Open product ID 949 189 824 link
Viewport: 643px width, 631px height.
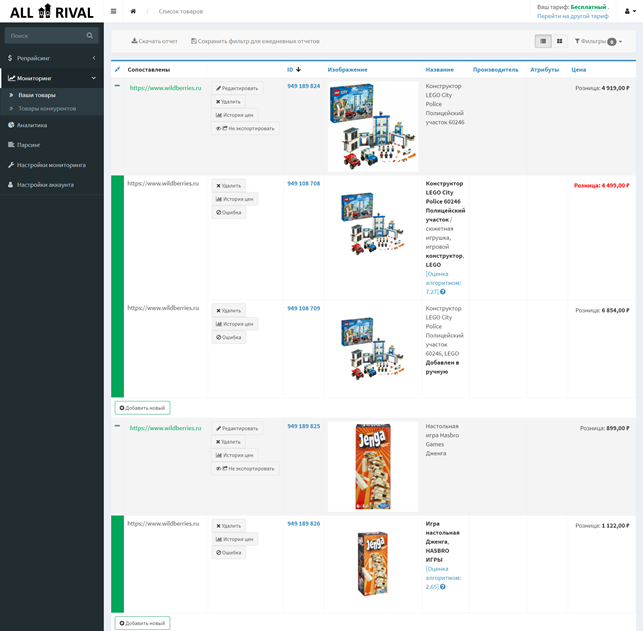[x=303, y=86]
